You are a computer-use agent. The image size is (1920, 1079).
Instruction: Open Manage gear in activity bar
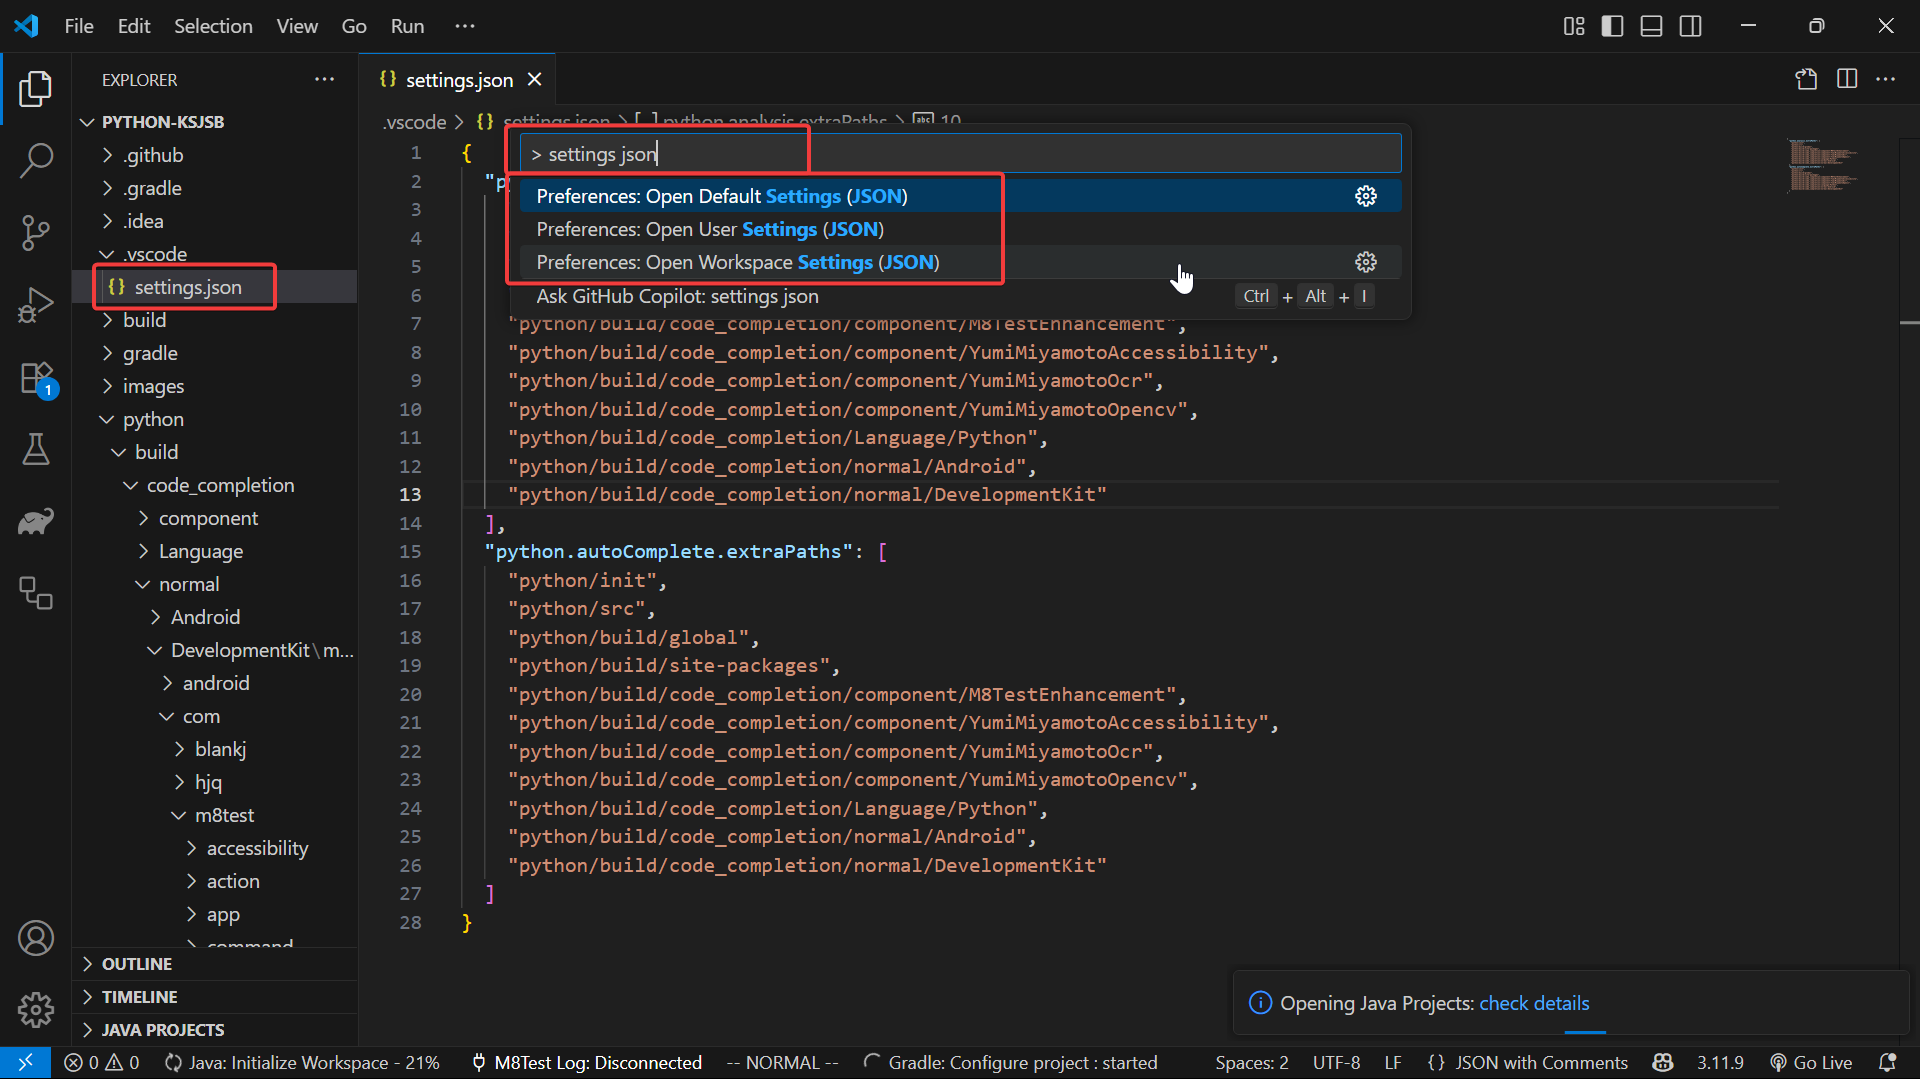coord(36,1010)
